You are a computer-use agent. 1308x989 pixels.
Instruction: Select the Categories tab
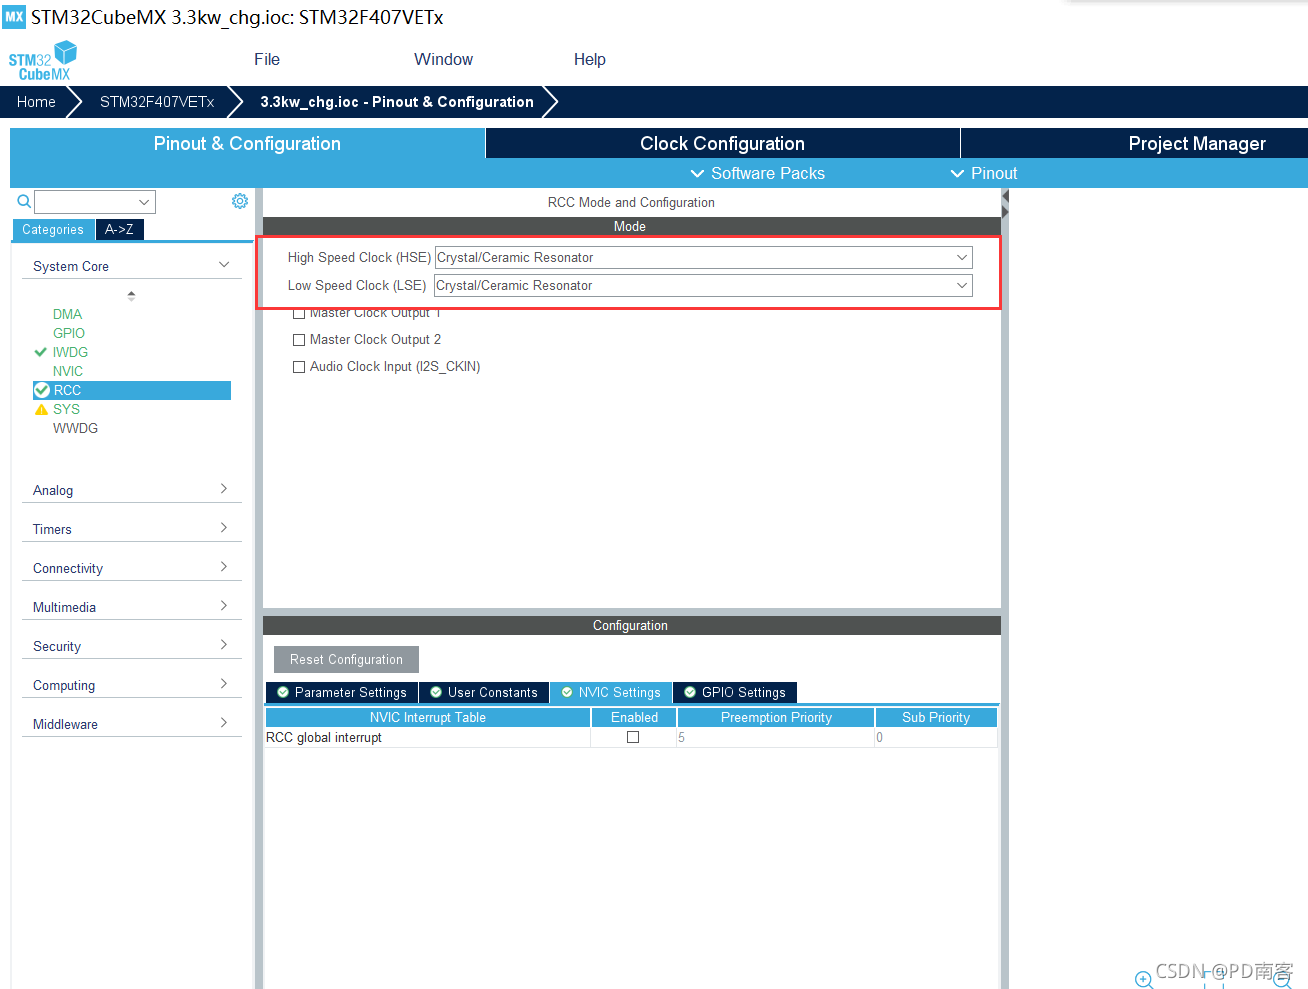pyautogui.click(x=53, y=229)
